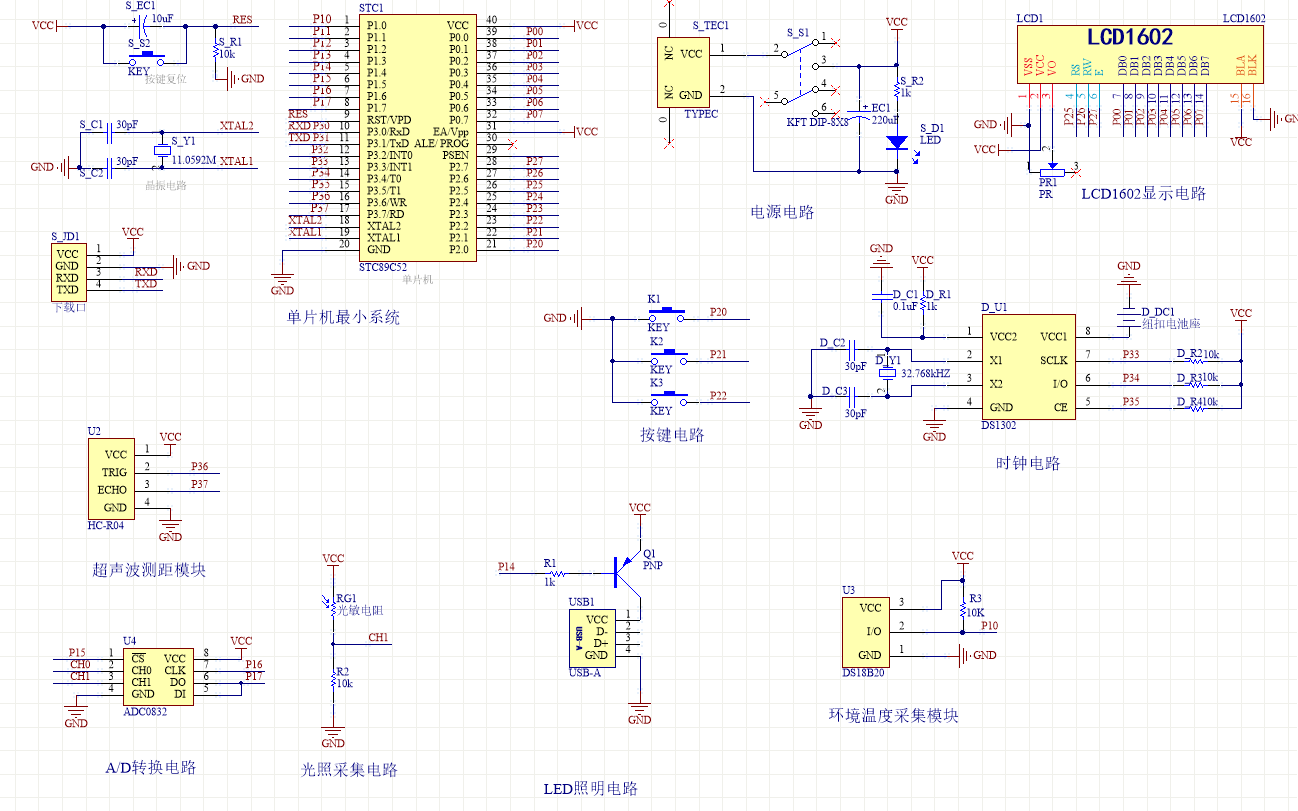
Task: Click the 'LCD1602显示电路' section title
Action: click(x=1143, y=194)
